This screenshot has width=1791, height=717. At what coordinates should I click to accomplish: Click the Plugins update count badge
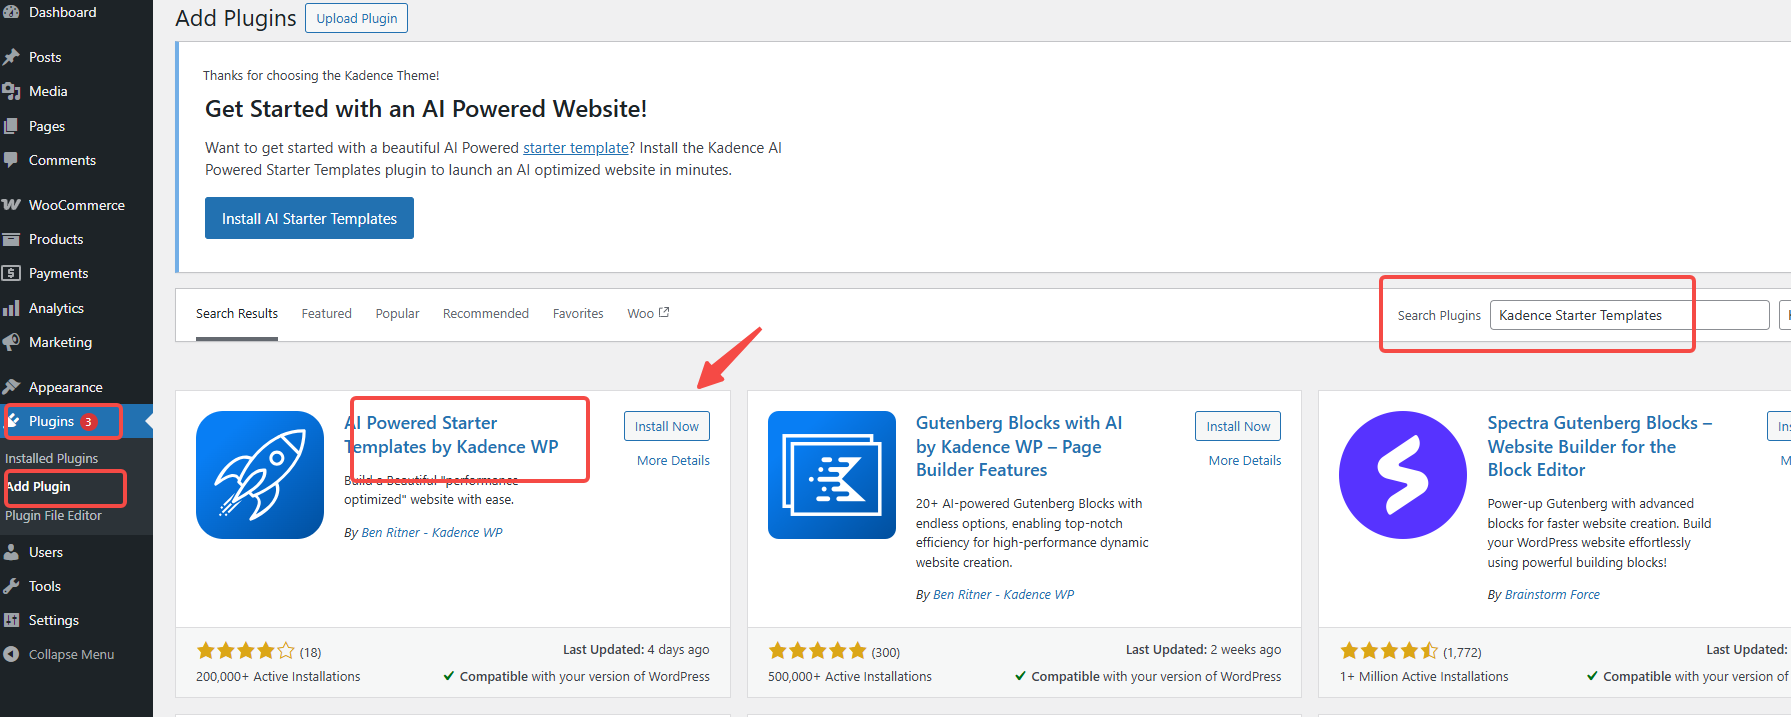[88, 422]
